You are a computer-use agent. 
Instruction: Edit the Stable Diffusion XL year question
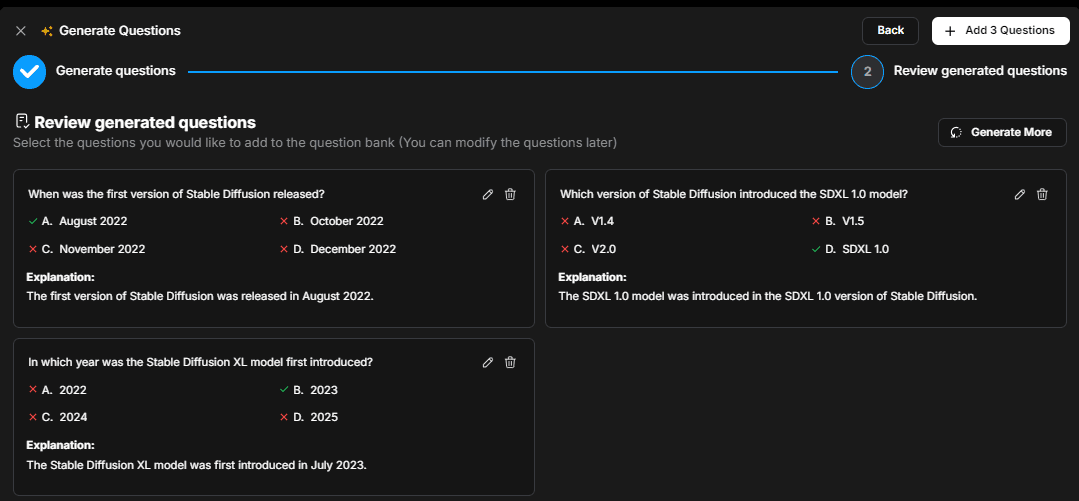coord(488,362)
